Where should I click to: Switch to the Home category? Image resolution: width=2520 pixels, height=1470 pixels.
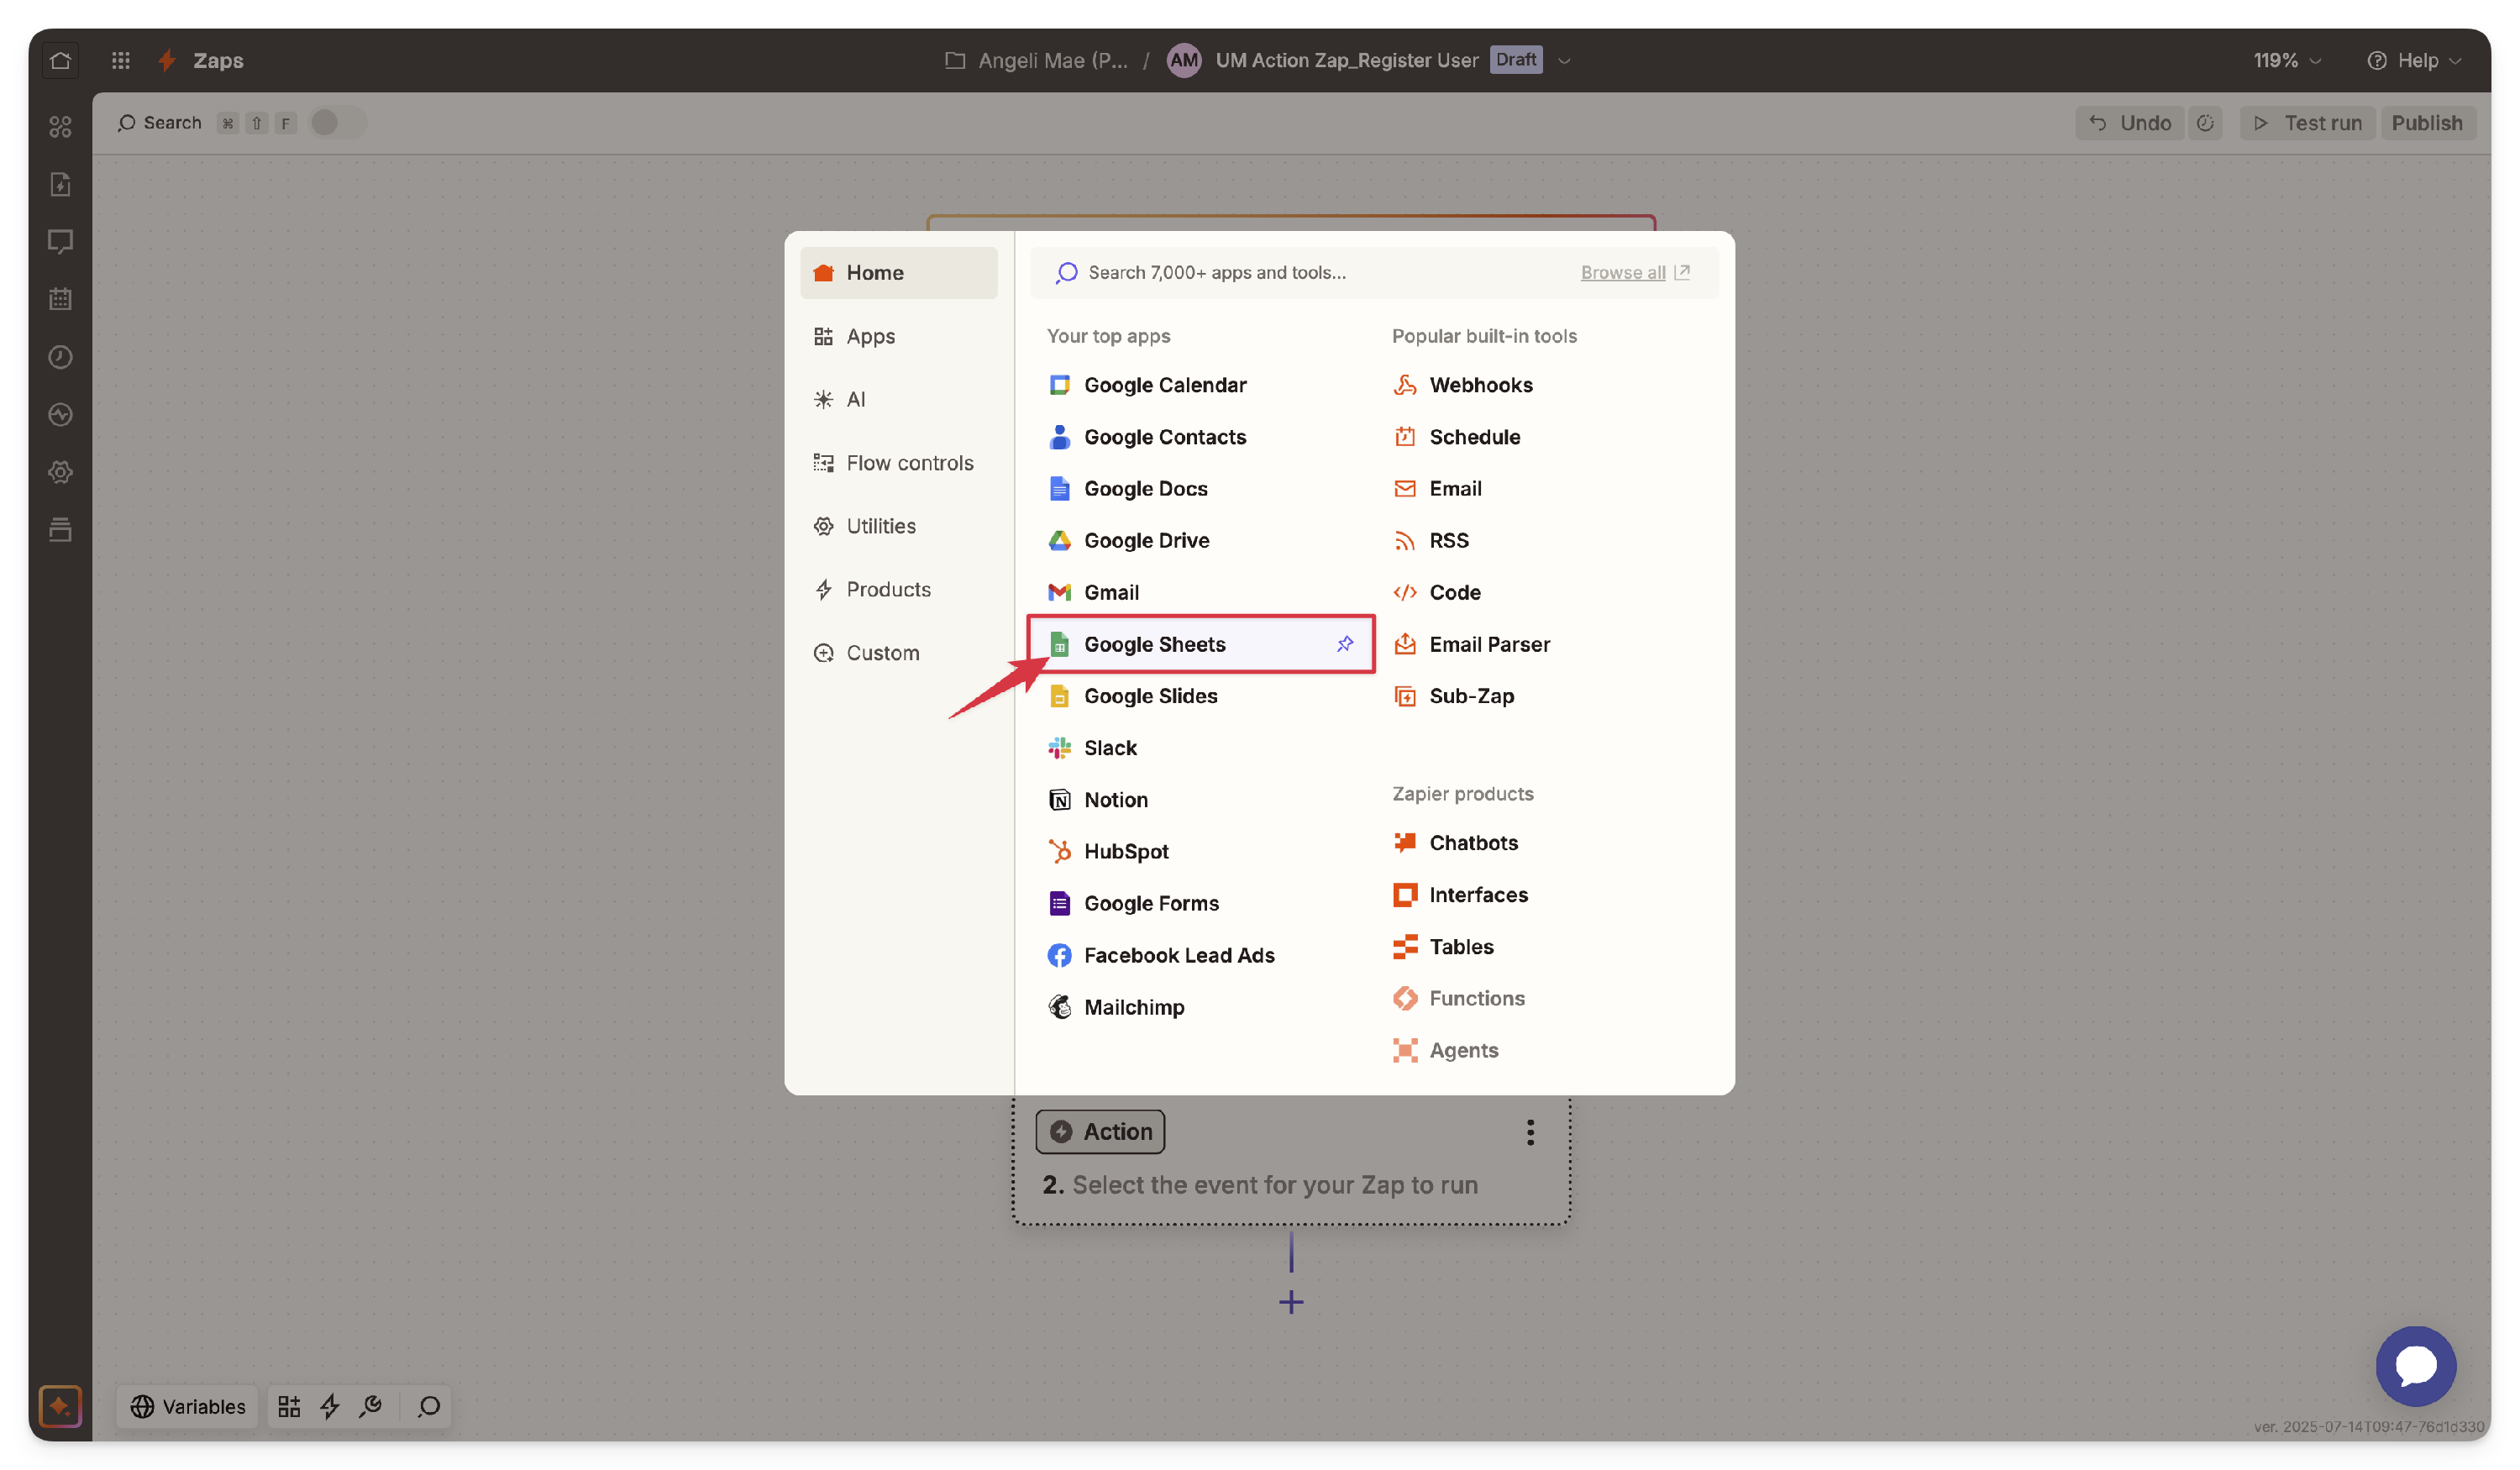pyautogui.click(x=898, y=273)
